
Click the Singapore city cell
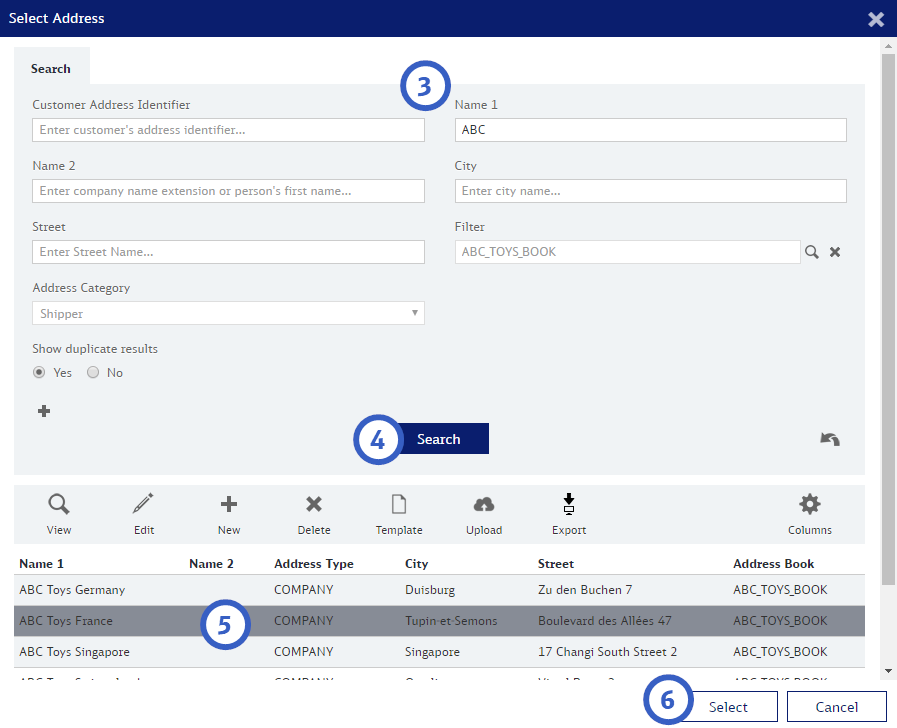coord(432,652)
